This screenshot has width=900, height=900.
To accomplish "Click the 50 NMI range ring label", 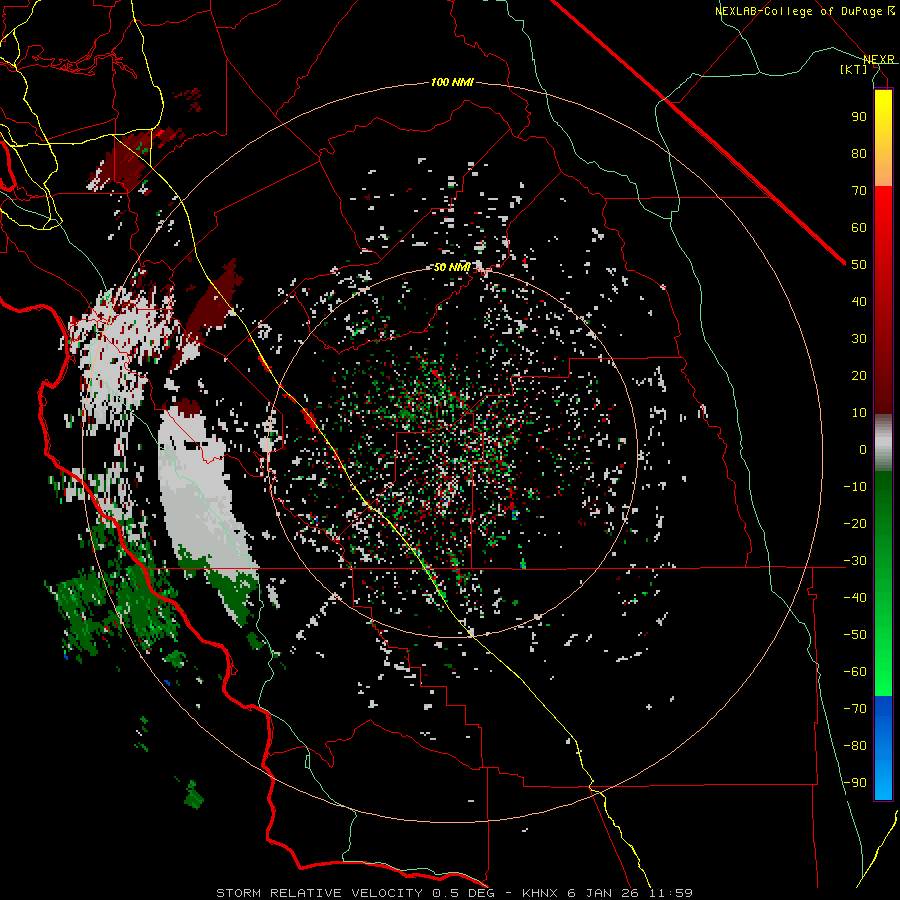I will (452, 267).
